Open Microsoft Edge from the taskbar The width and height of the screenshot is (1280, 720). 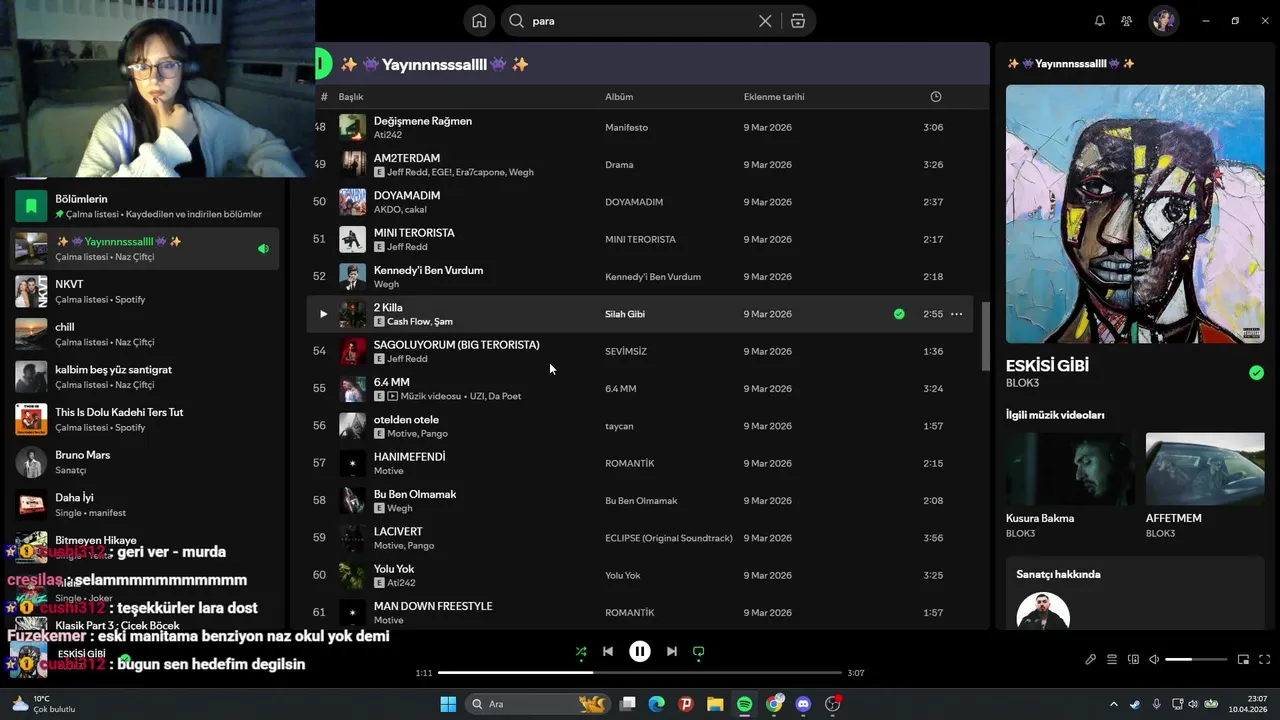[656, 704]
